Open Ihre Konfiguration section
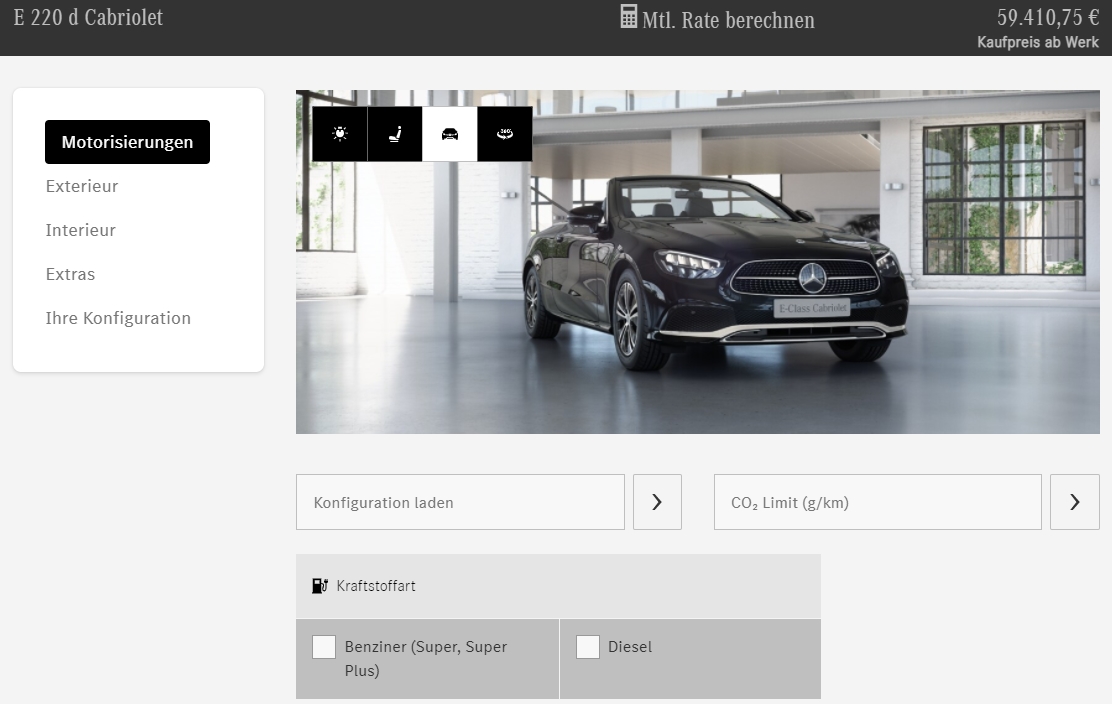Viewport: 1112px width, 704px height. [118, 318]
